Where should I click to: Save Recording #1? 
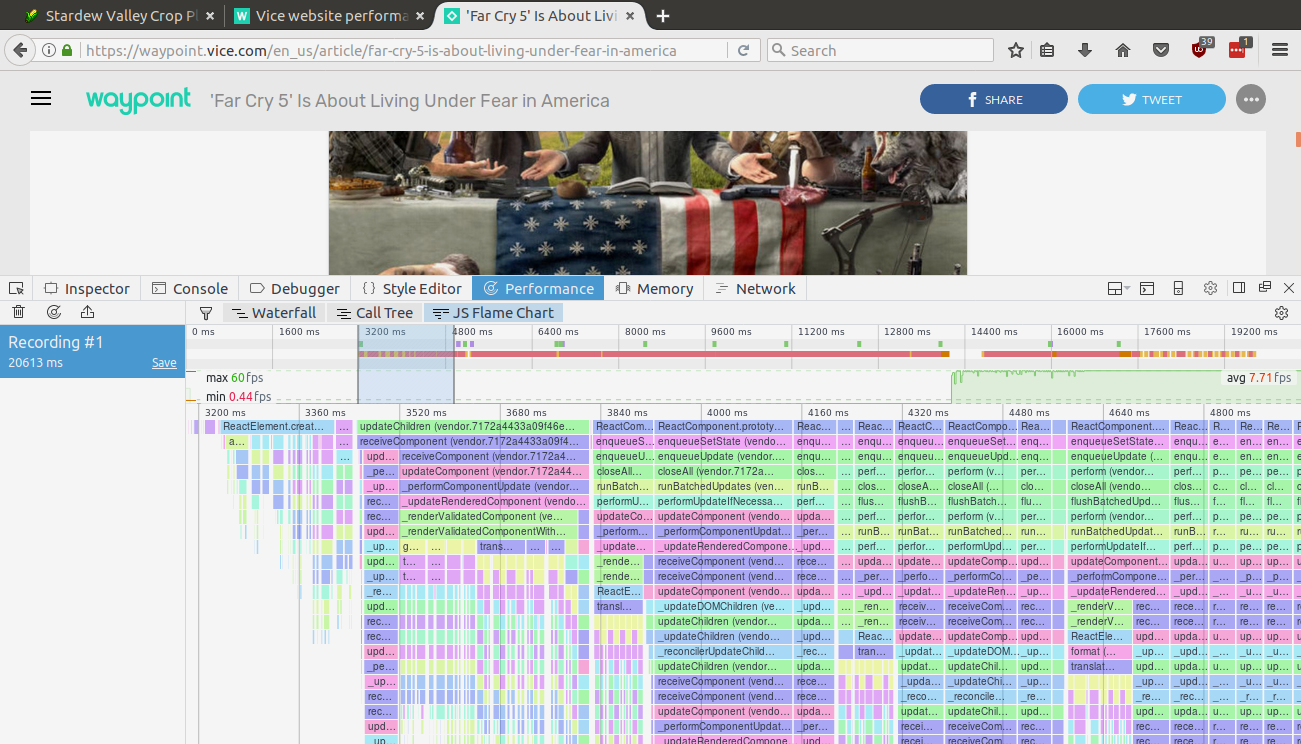[164, 363]
